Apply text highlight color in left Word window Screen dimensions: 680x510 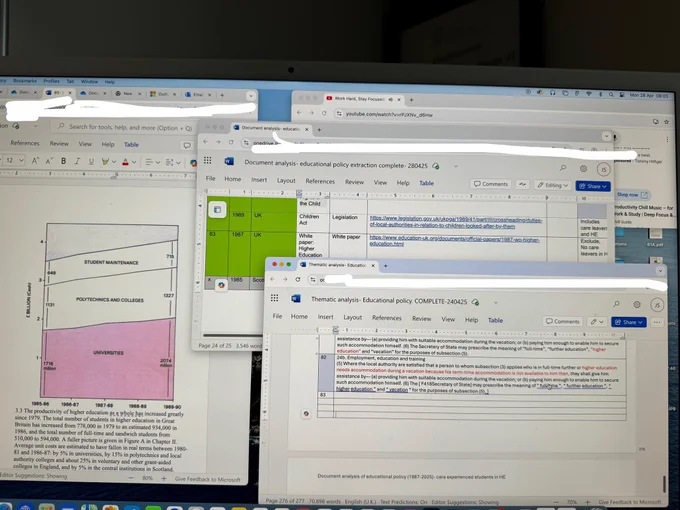[105, 162]
